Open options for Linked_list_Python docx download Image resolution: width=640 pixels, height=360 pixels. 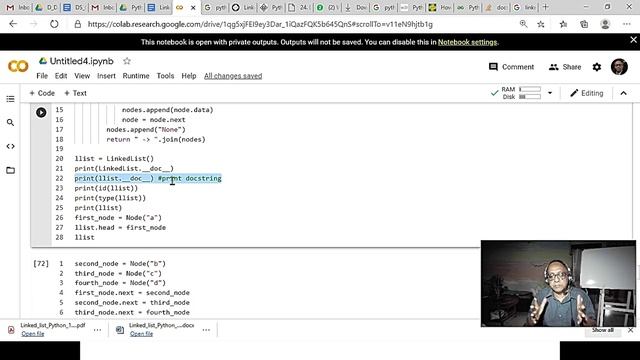point(206,330)
